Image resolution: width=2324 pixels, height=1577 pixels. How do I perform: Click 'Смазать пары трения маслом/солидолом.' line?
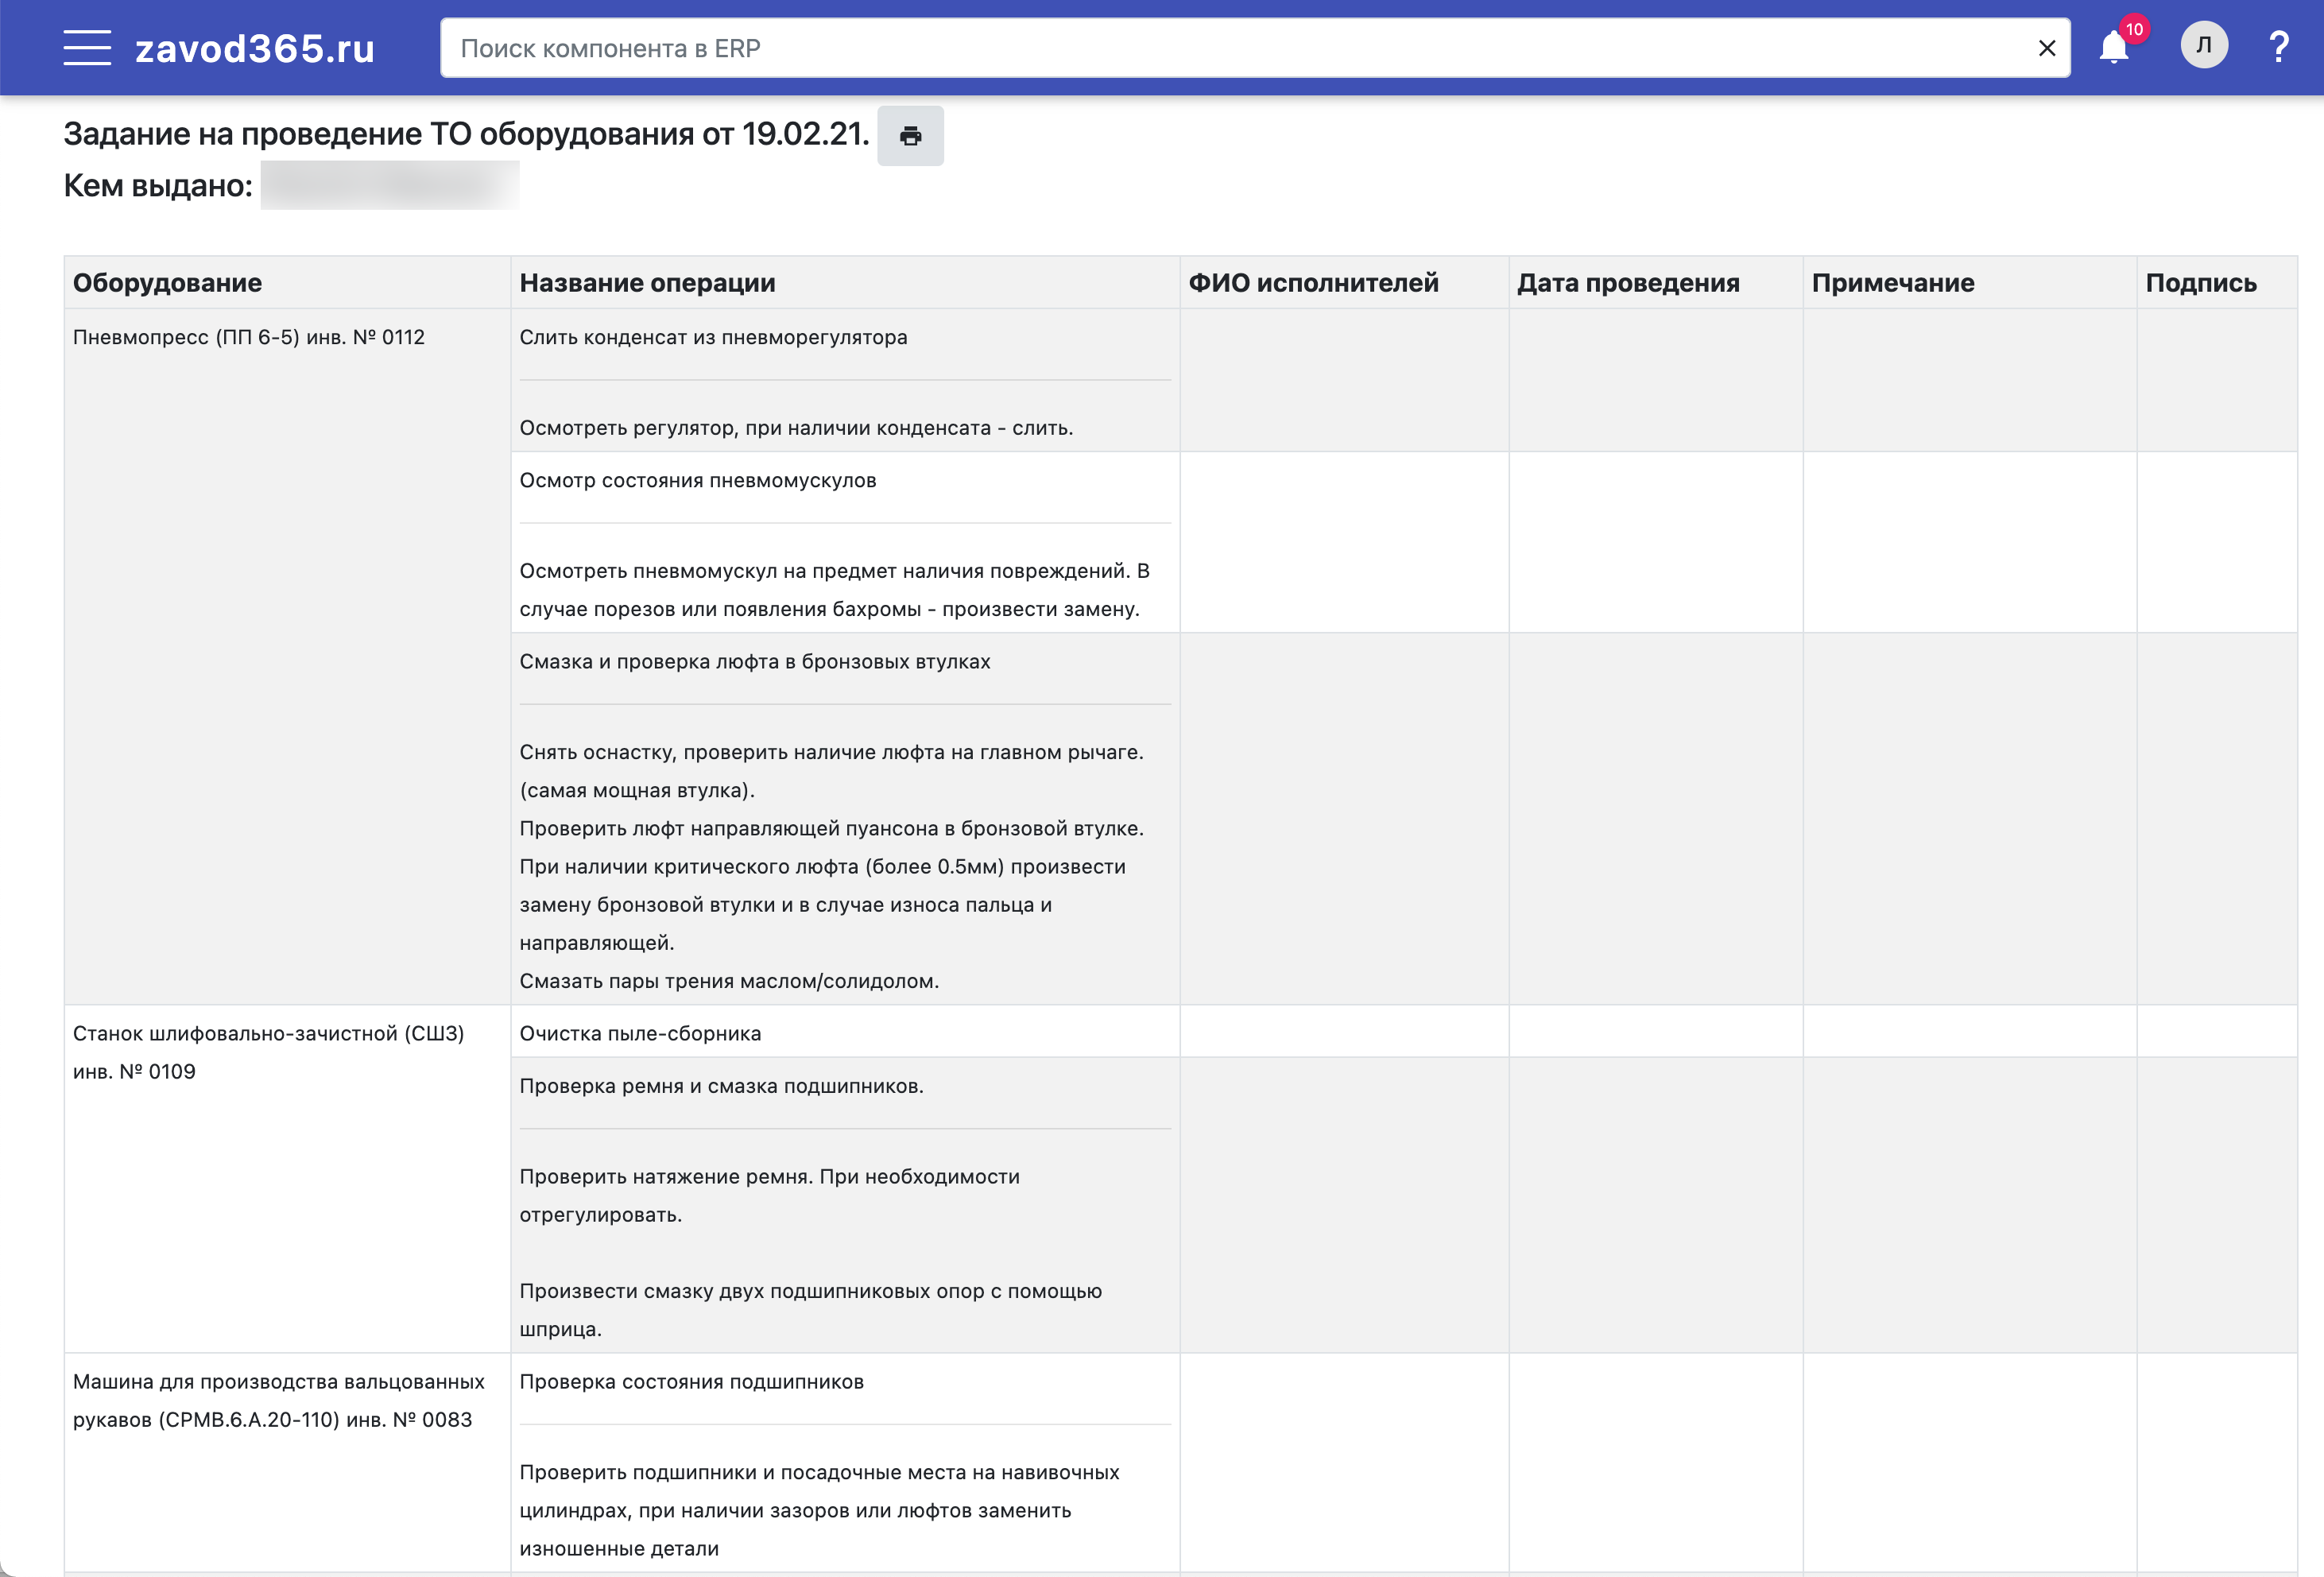[729, 981]
